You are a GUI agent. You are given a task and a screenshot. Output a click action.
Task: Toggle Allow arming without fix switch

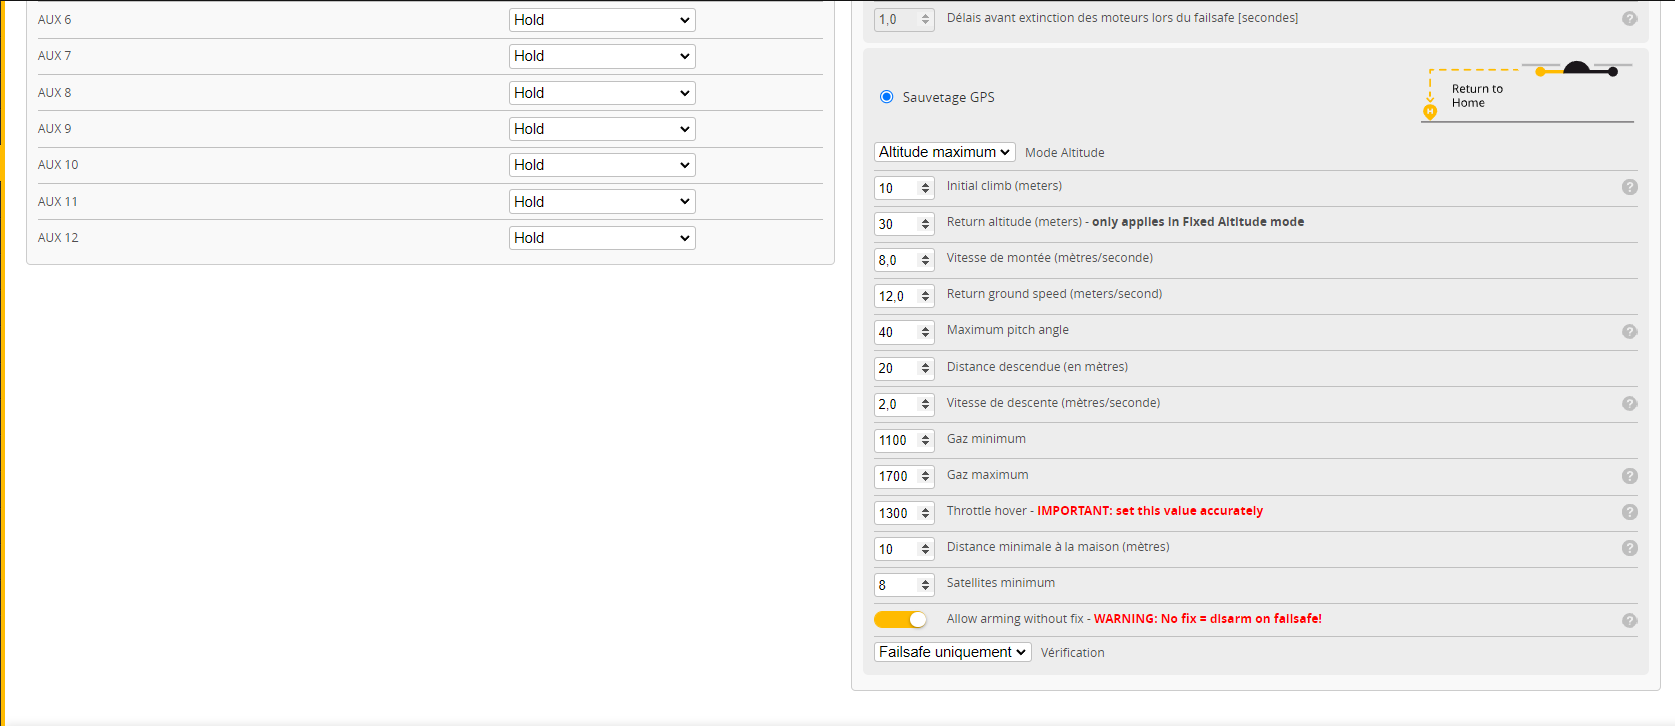click(x=900, y=620)
